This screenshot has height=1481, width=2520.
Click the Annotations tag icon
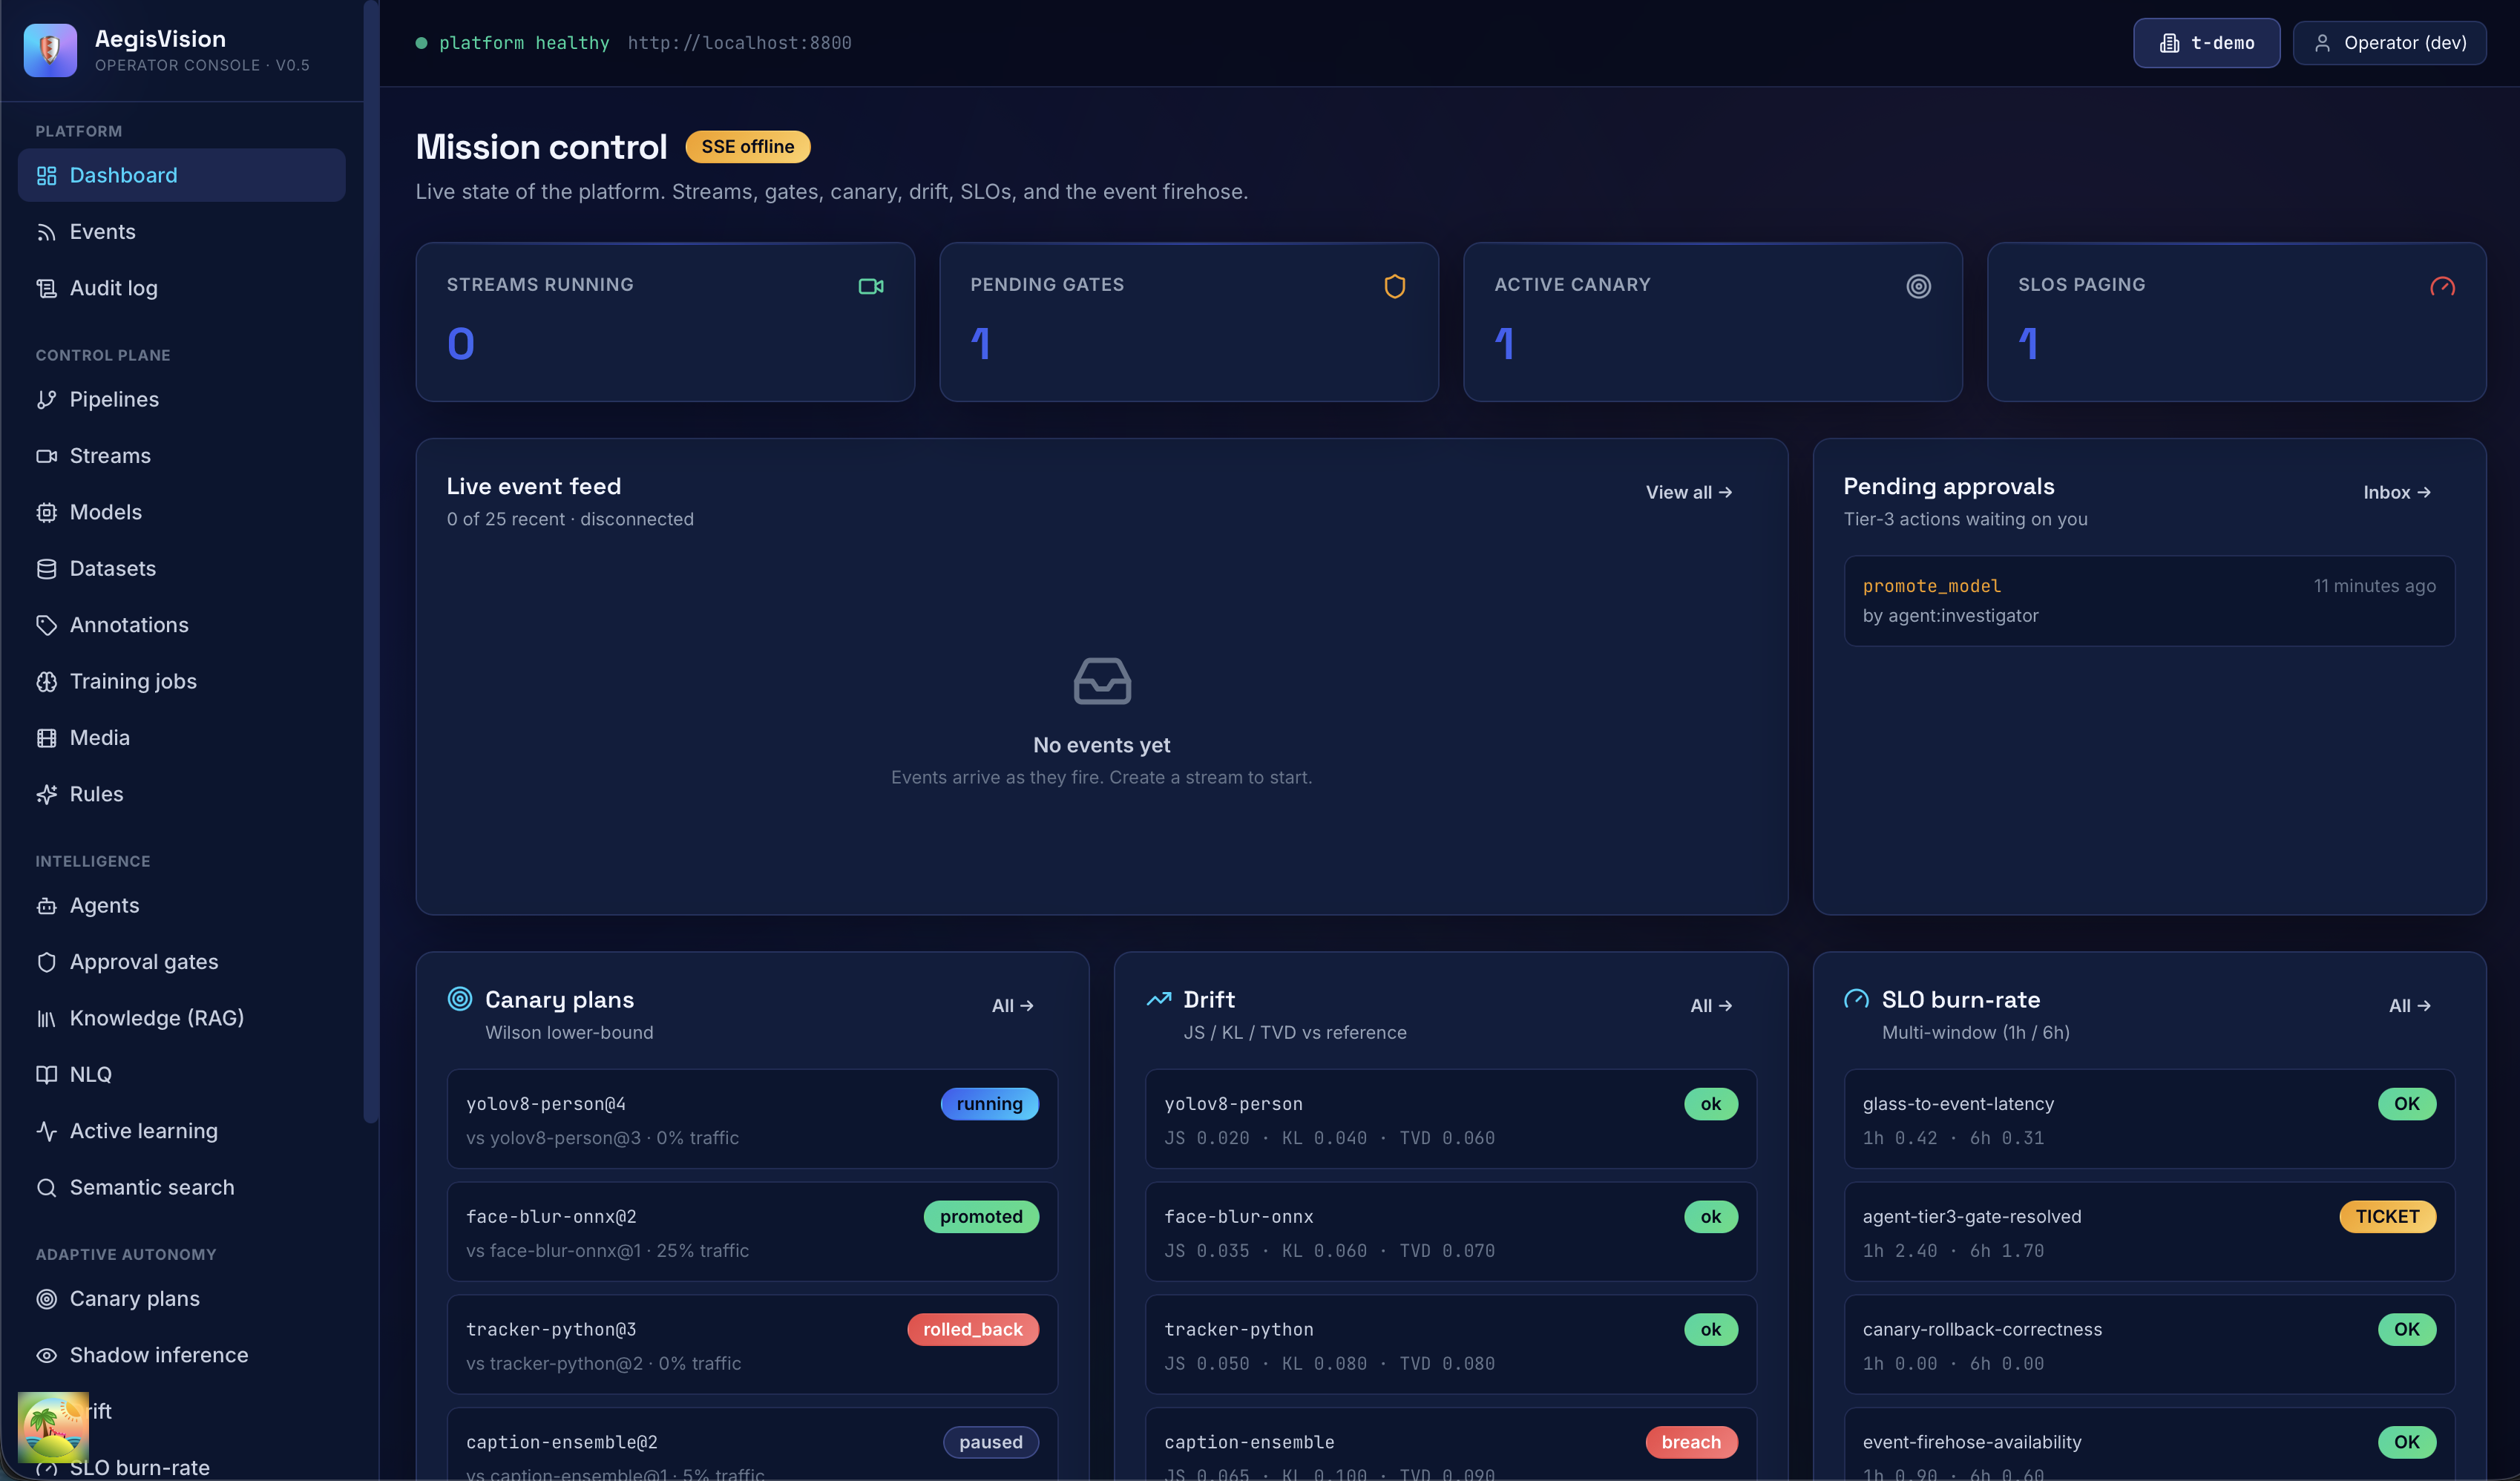pos(46,625)
